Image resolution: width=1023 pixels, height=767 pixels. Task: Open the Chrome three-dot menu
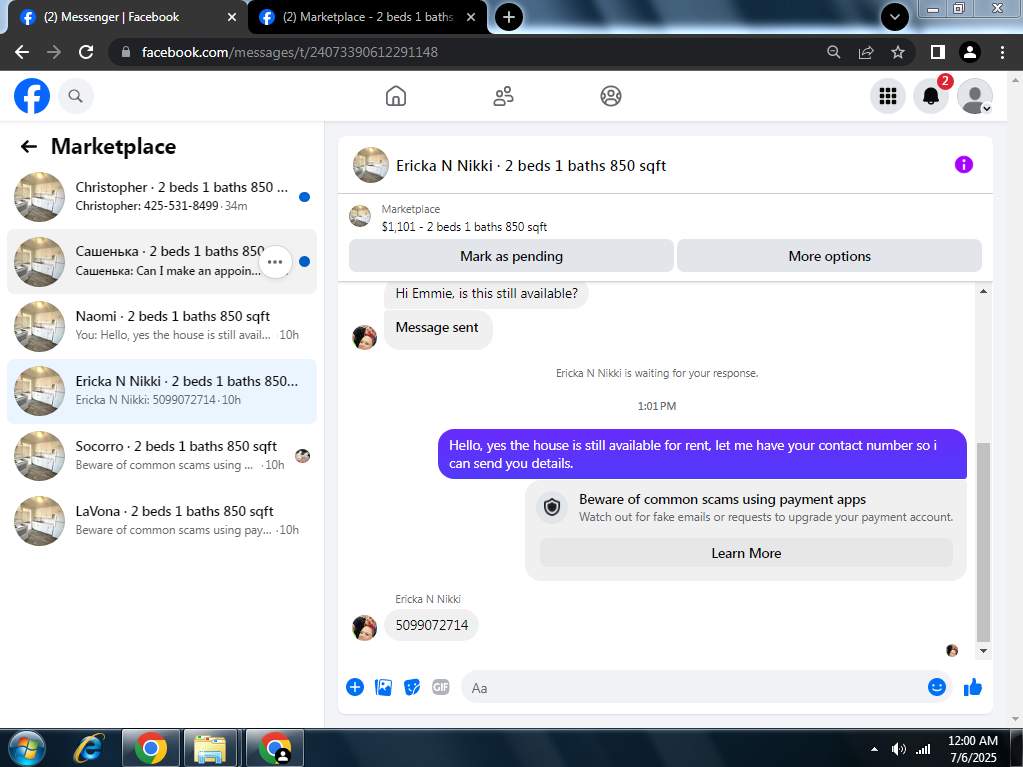pyautogui.click(x=1003, y=52)
